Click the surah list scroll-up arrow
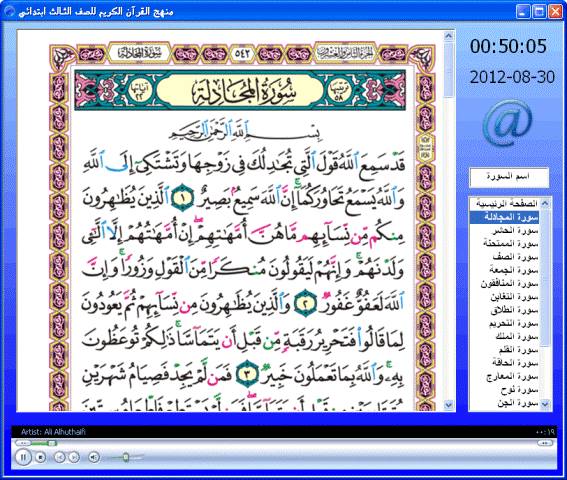Image resolution: width=567 pixels, height=480 pixels. (x=545, y=203)
